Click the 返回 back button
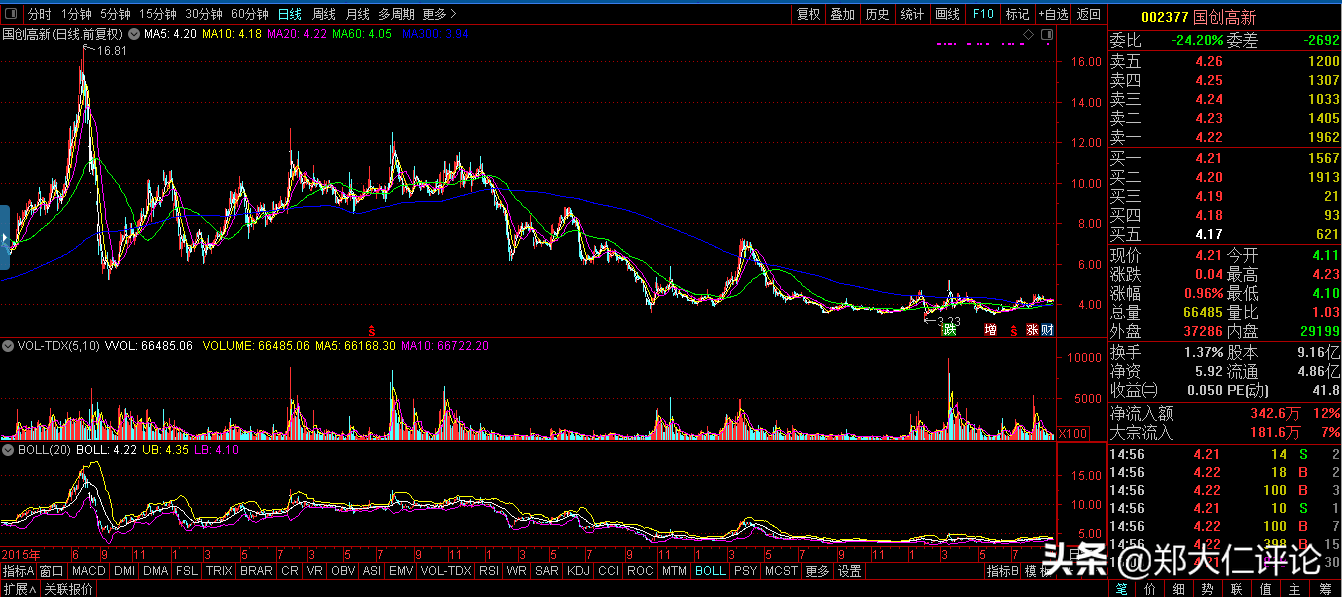 coord(1089,14)
